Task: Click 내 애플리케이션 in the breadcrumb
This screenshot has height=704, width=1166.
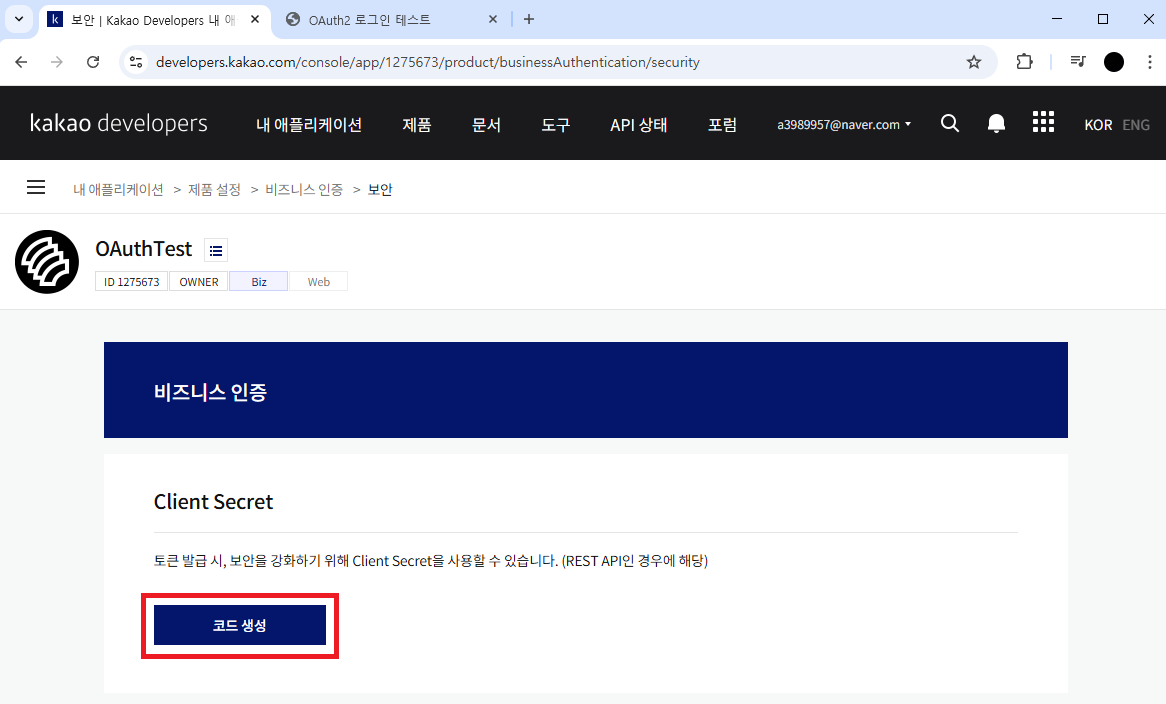Action: (118, 190)
